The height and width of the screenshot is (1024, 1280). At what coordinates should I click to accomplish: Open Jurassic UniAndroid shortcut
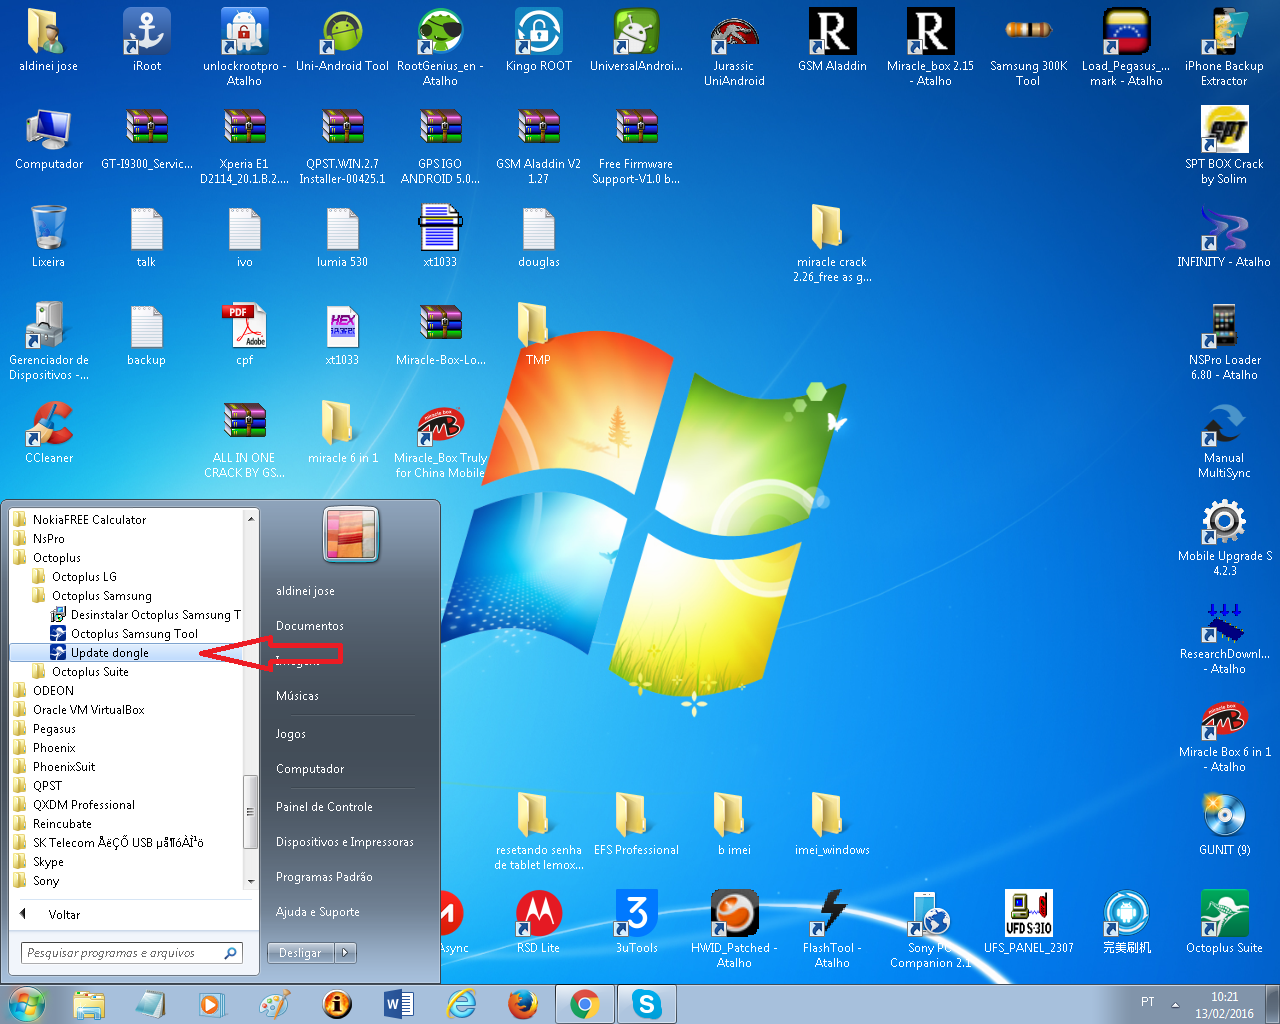pos(734,46)
